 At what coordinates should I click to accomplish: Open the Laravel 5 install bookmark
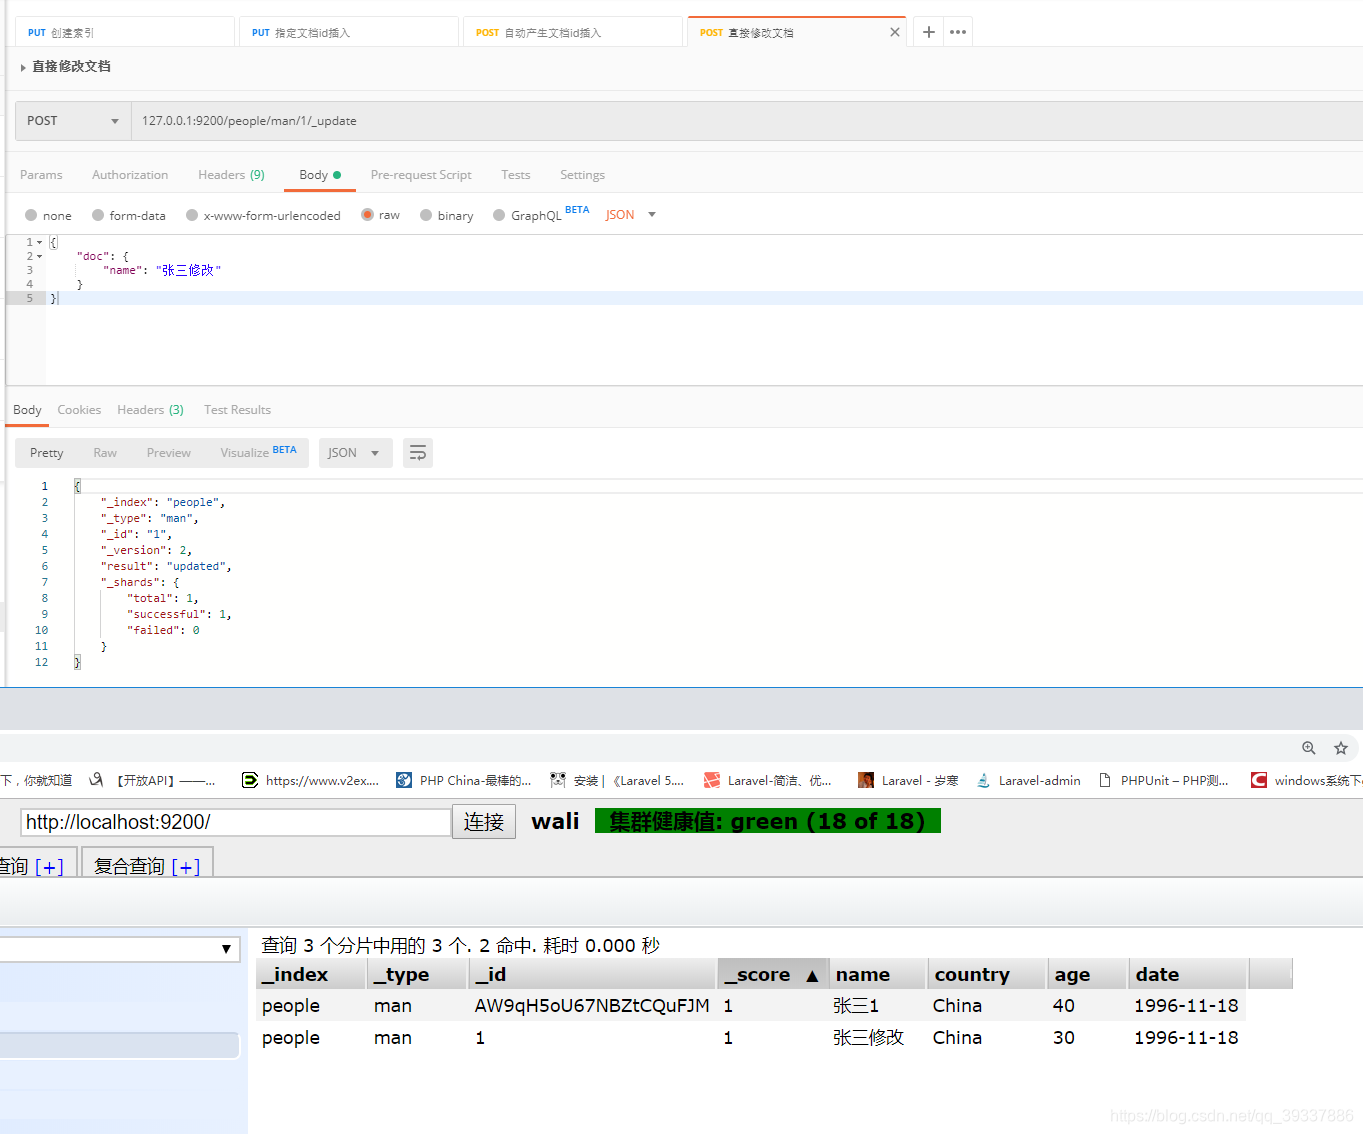pyautogui.click(x=617, y=780)
